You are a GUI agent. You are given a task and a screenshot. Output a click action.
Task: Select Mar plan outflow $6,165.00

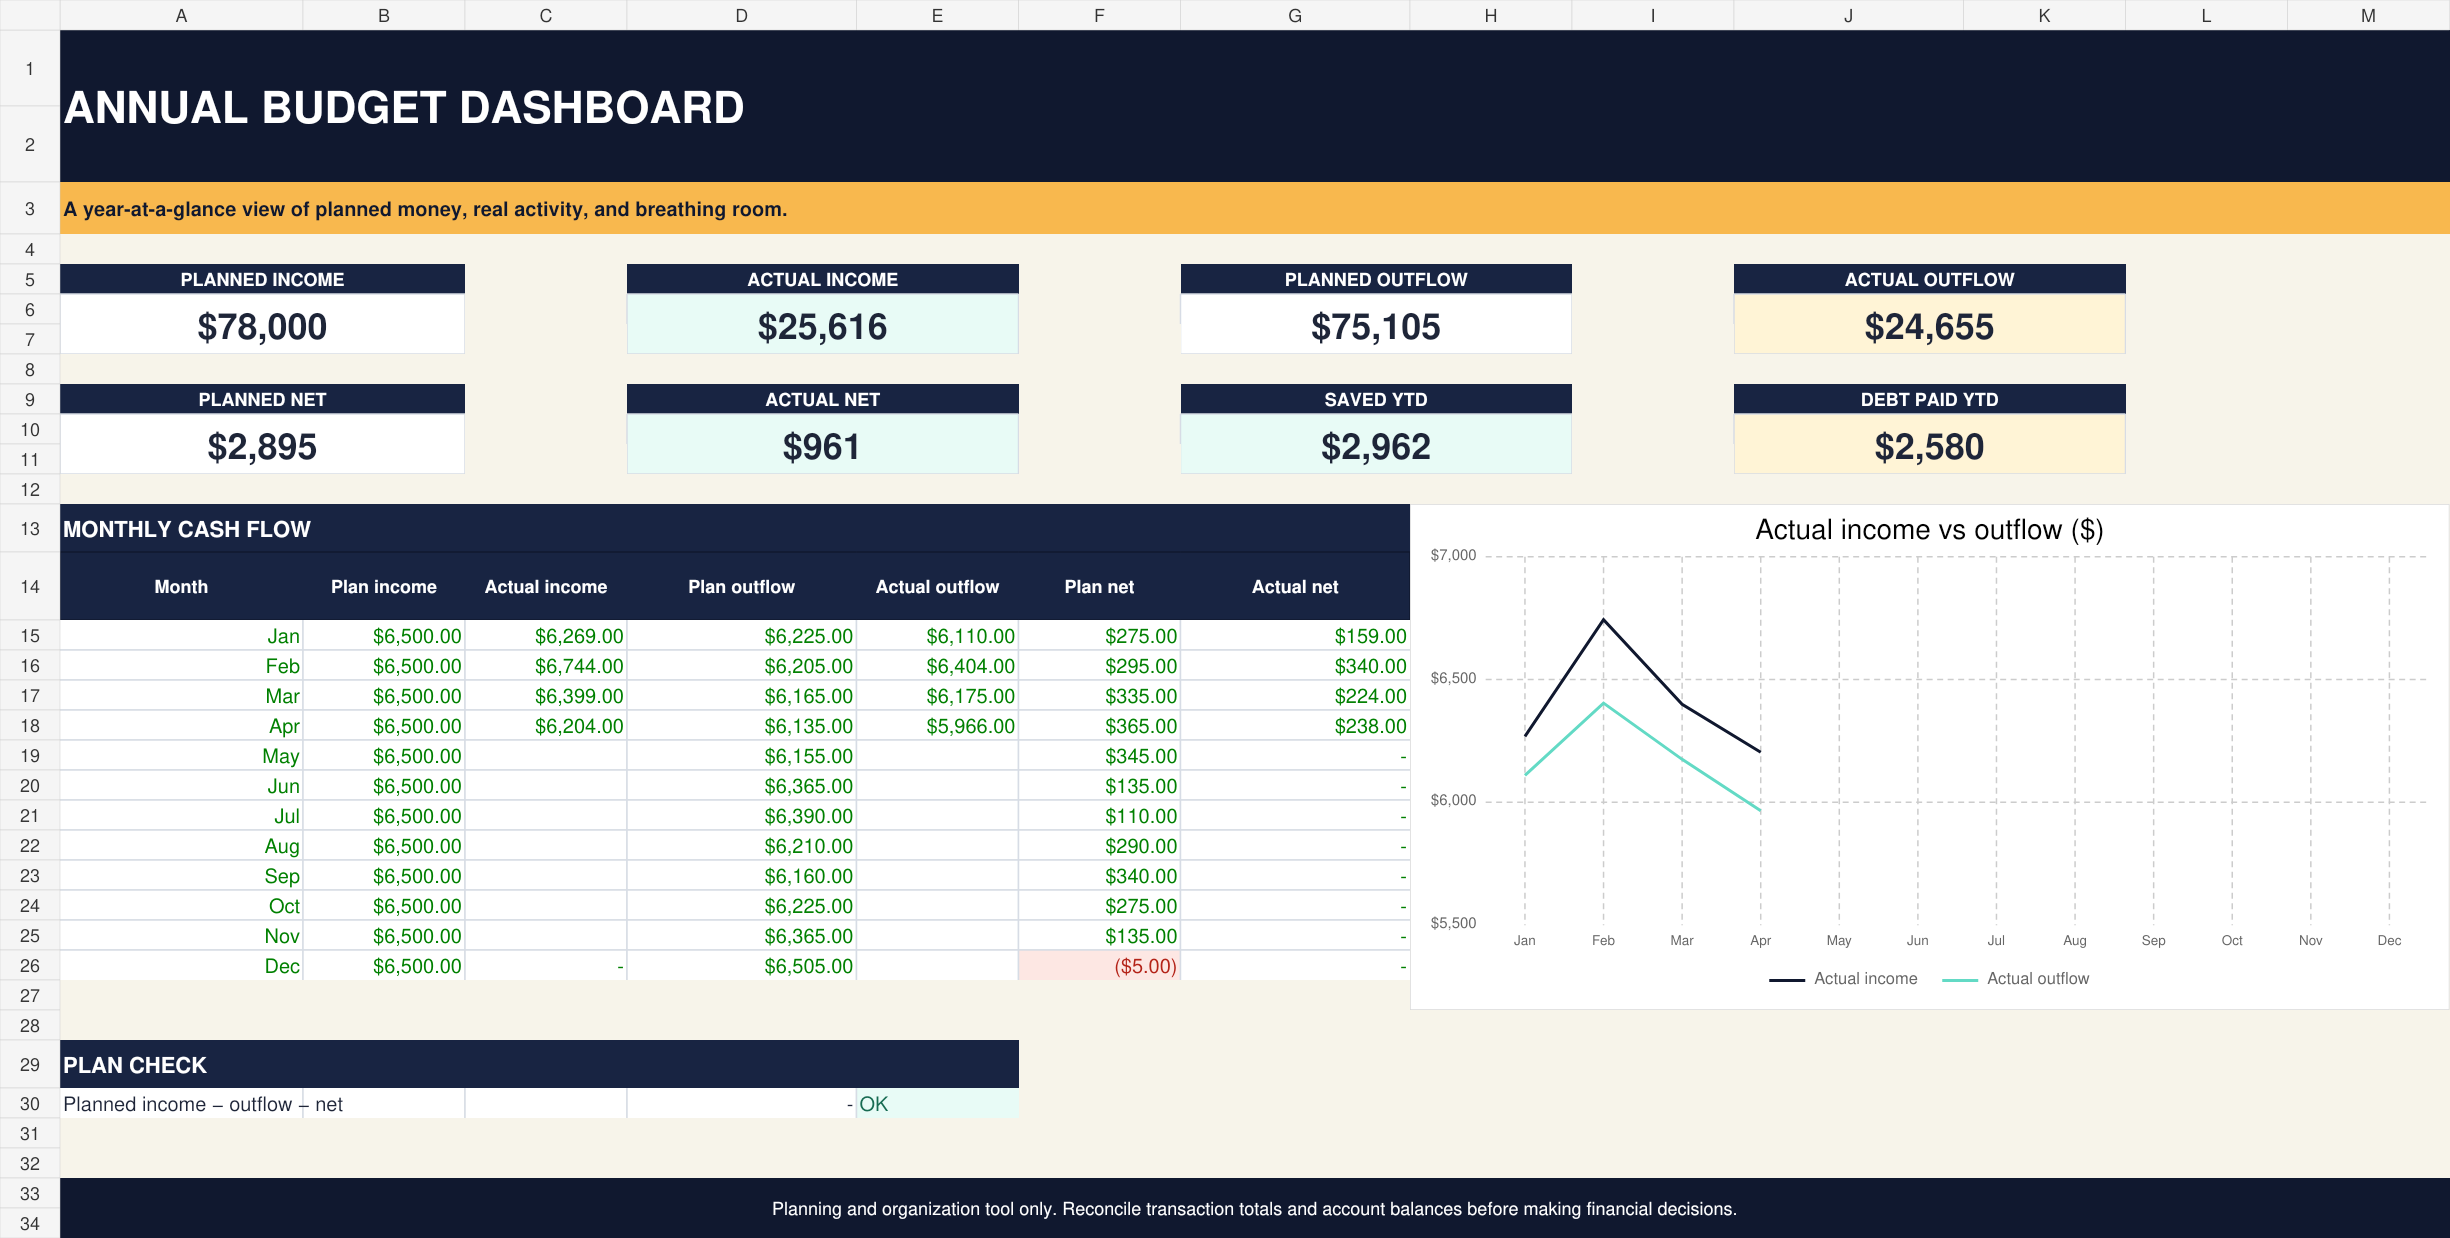[741, 695]
